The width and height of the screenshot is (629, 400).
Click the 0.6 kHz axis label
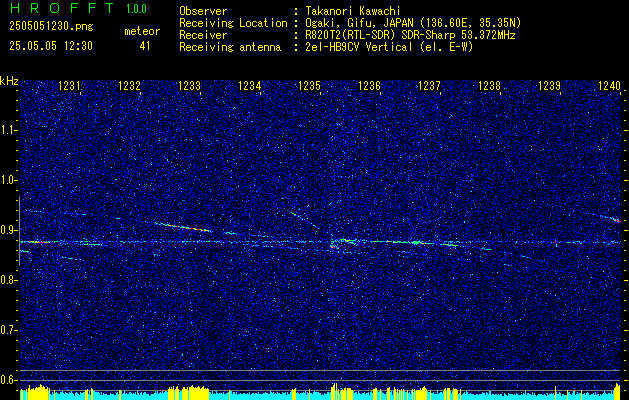(x=8, y=380)
